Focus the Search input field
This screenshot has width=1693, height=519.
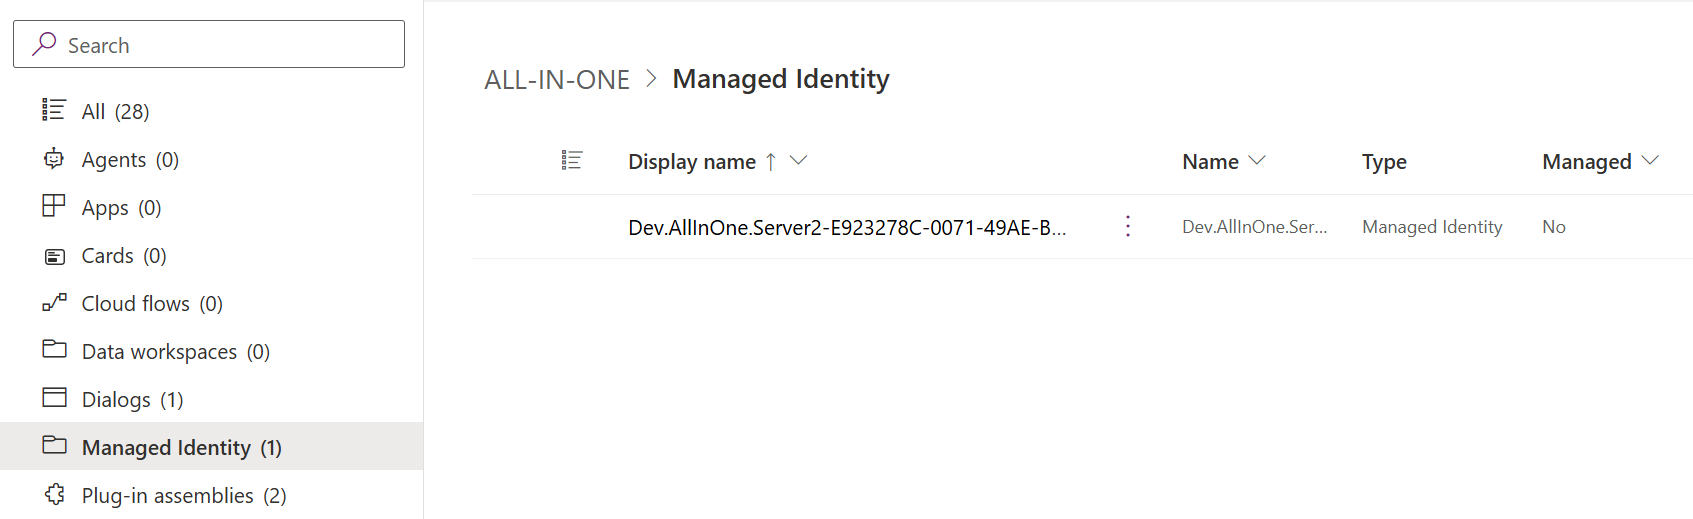pos(209,44)
